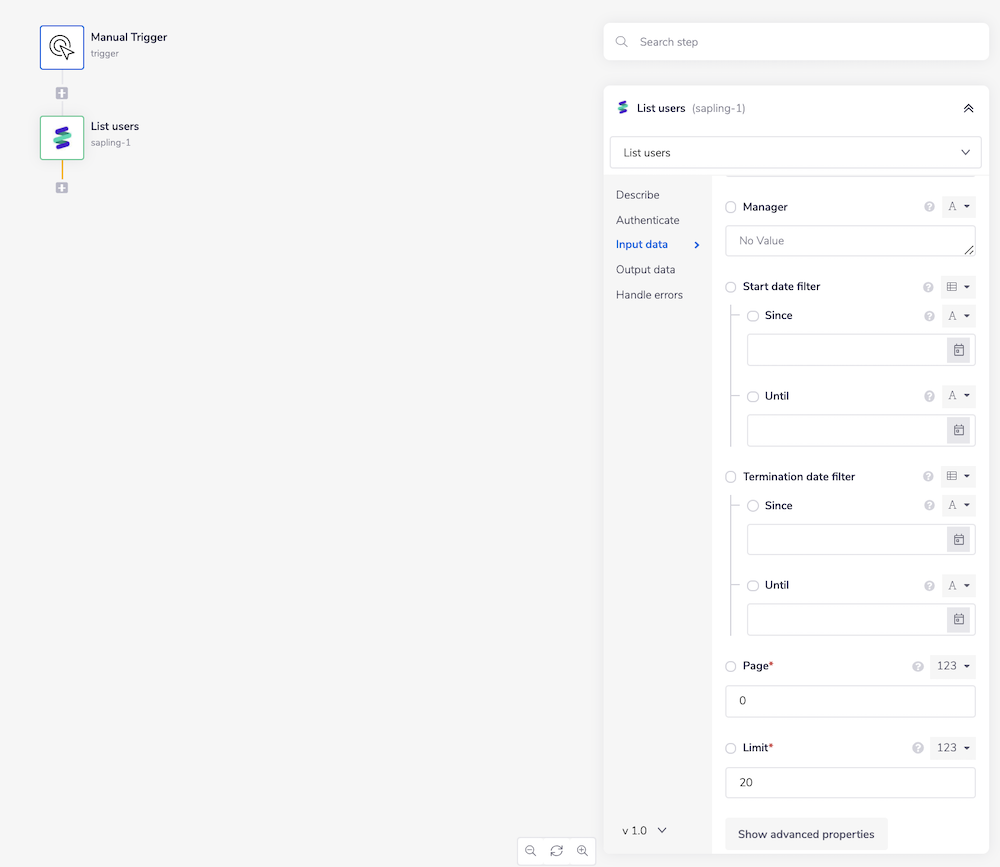This screenshot has height=867, width=1000.
Task: Click the plus icon below List users node
Action: pyautogui.click(x=62, y=188)
